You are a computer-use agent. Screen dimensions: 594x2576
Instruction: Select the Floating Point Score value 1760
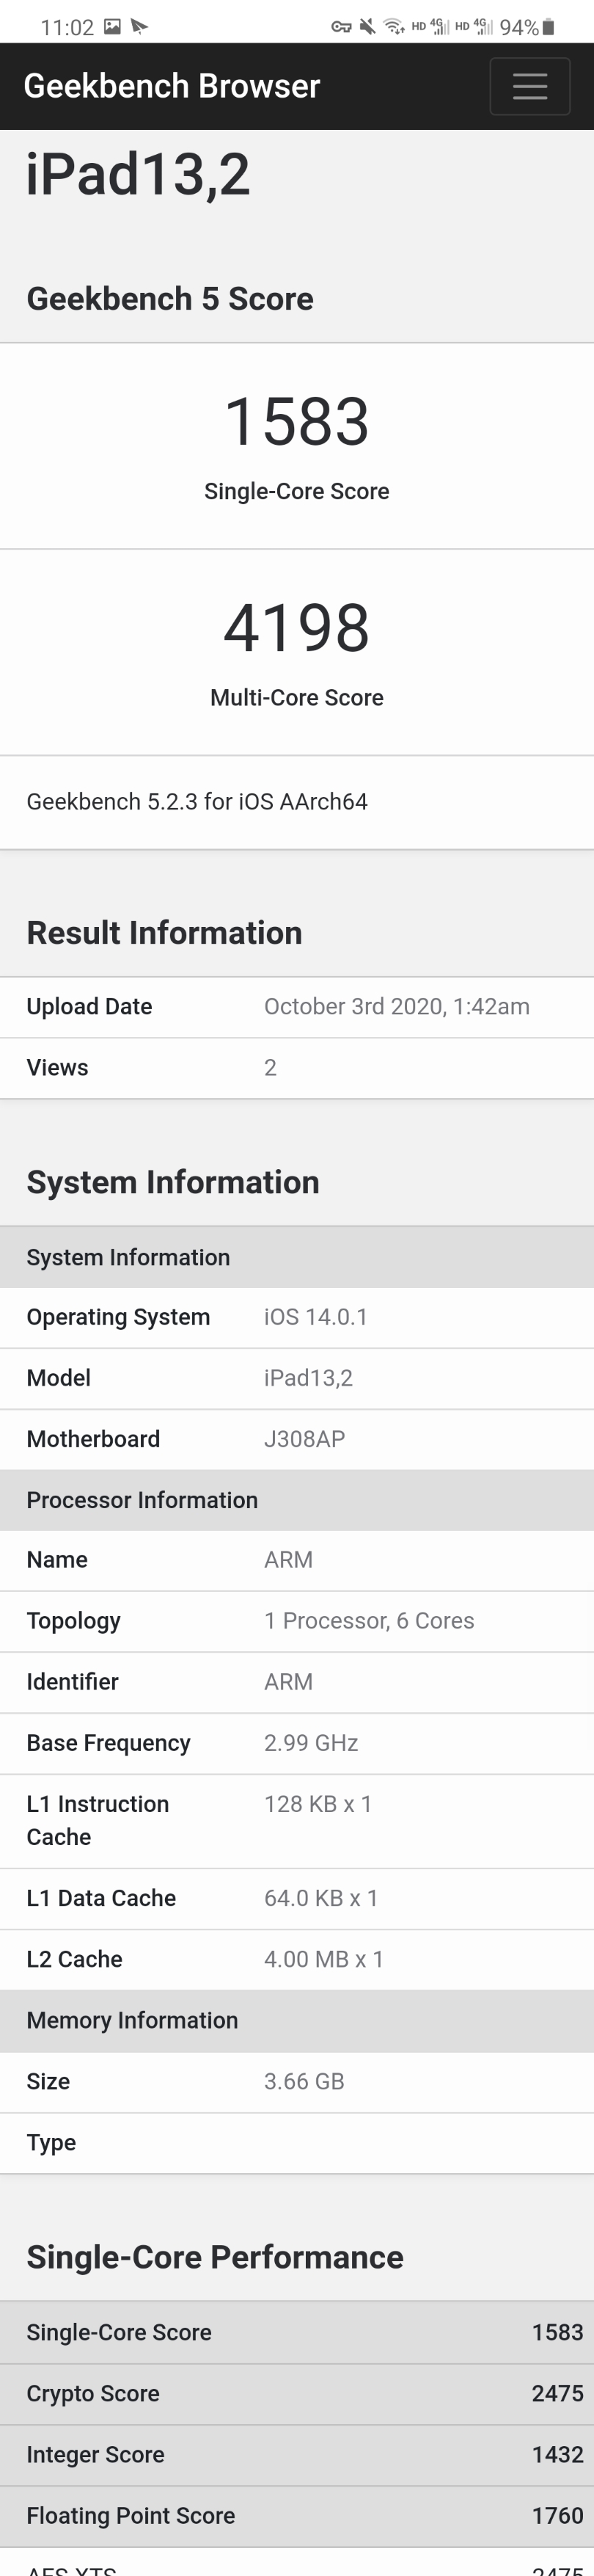(x=557, y=2515)
